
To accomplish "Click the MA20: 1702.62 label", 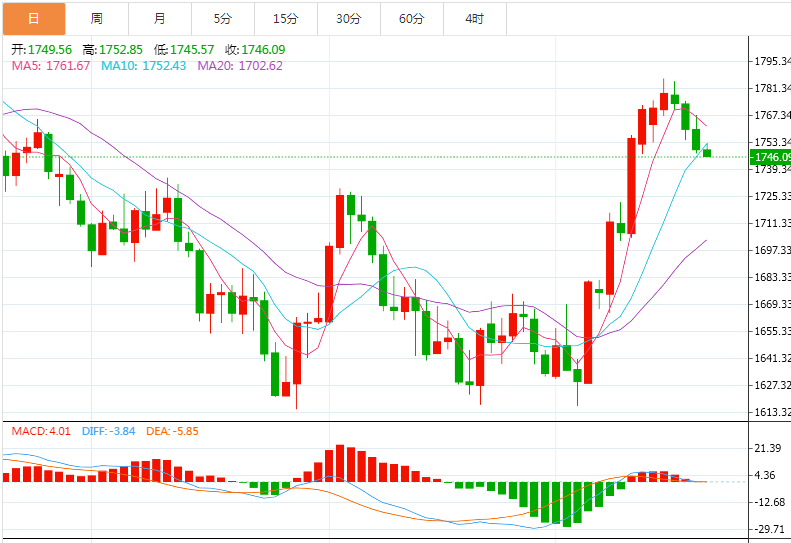I will 240,66.
